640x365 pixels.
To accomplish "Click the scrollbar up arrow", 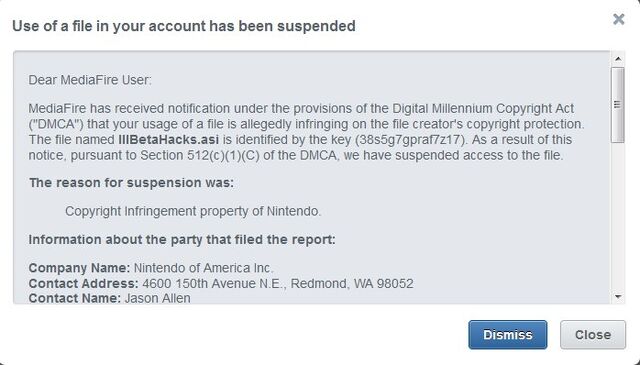I will [x=618, y=59].
